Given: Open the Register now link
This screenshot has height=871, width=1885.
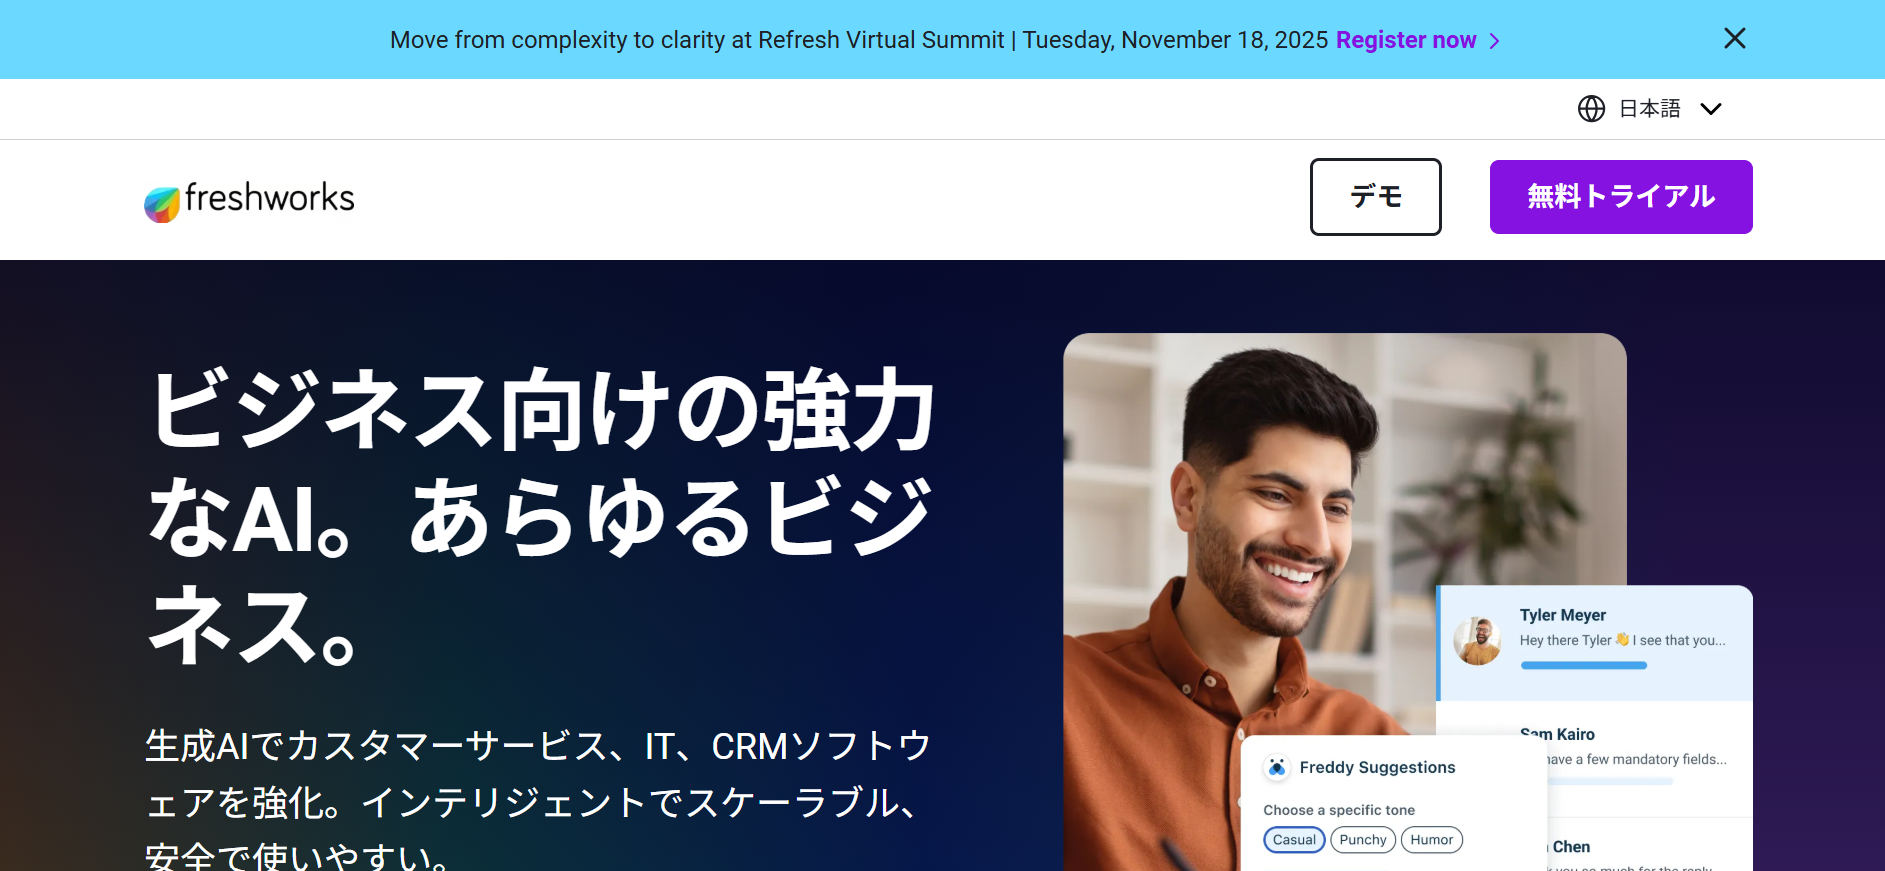Looking at the screenshot, I should pos(1406,40).
